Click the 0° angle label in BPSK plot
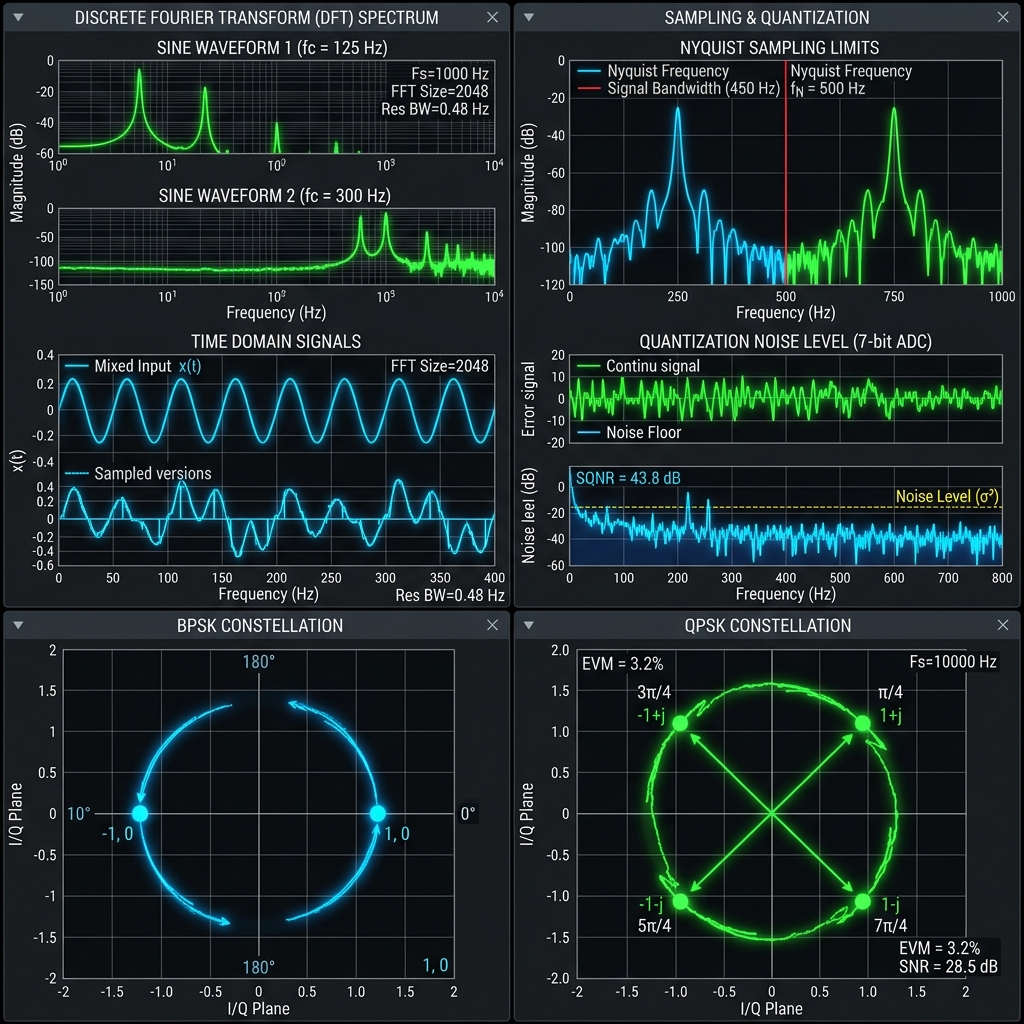Viewport: 1024px width, 1024px height. coord(468,814)
